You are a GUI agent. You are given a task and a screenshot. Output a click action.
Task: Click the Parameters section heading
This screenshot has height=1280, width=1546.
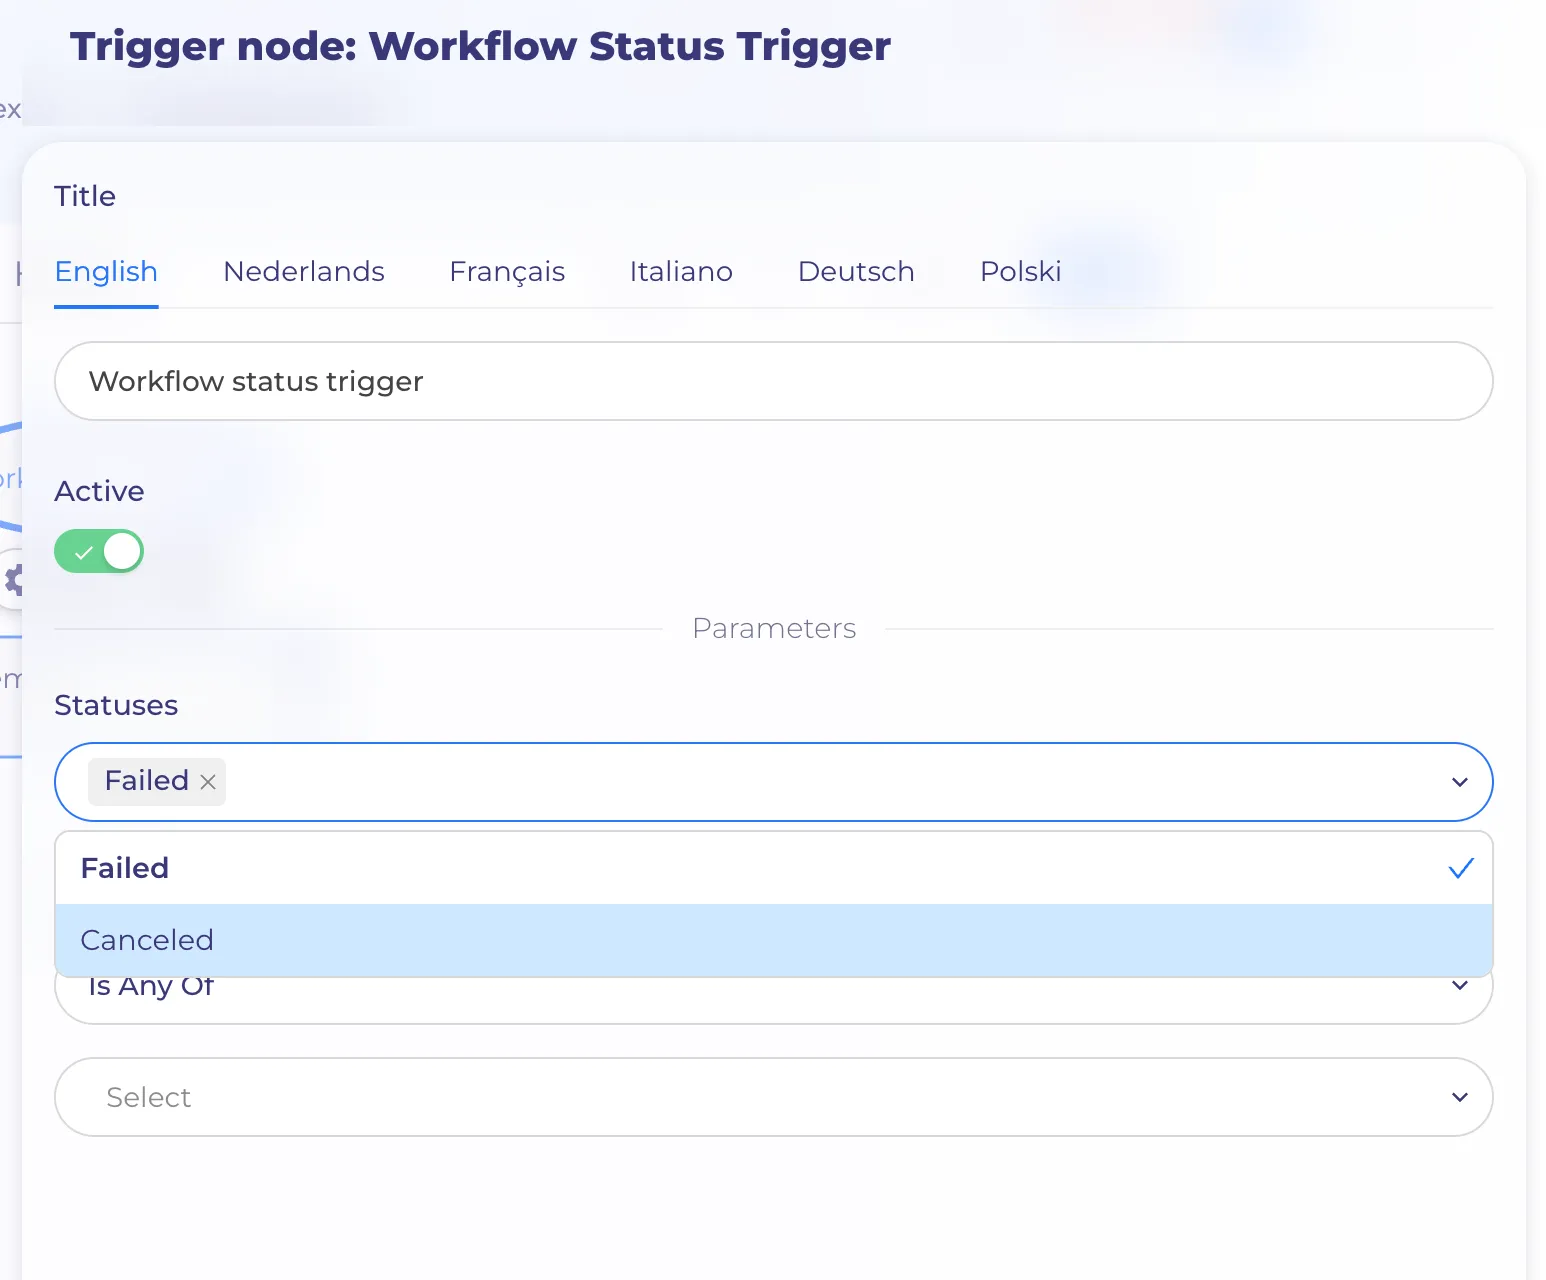coord(774,628)
